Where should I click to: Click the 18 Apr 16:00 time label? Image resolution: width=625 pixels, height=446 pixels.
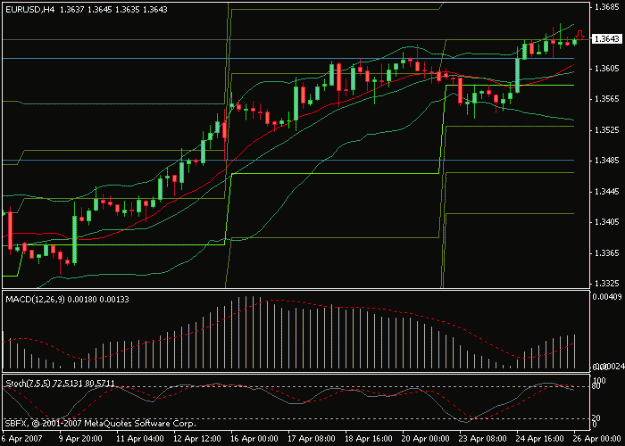(x=369, y=439)
